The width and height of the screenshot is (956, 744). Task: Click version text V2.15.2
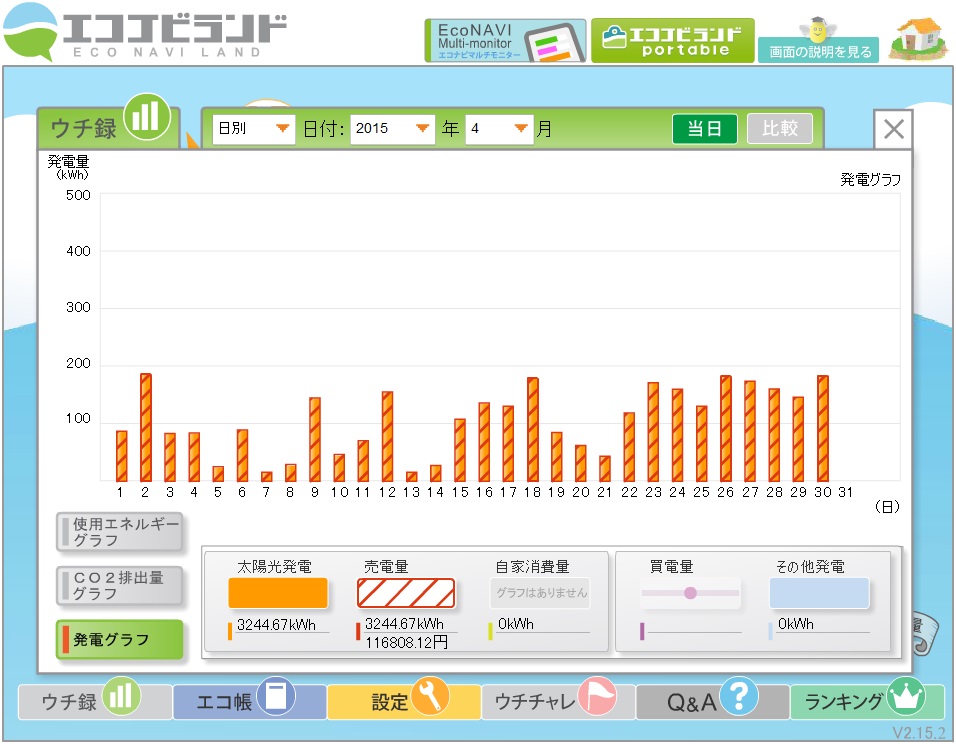coord(919,732)
